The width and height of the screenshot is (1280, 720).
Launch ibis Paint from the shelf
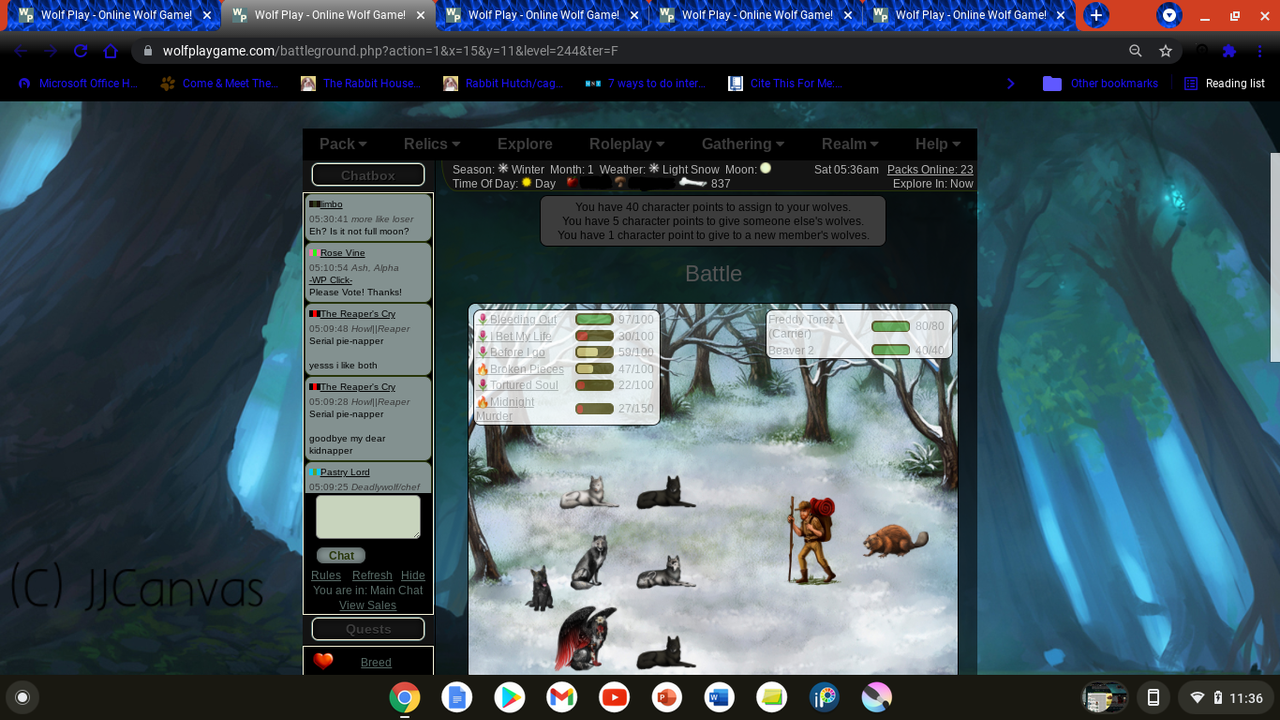tap(824, 697)
